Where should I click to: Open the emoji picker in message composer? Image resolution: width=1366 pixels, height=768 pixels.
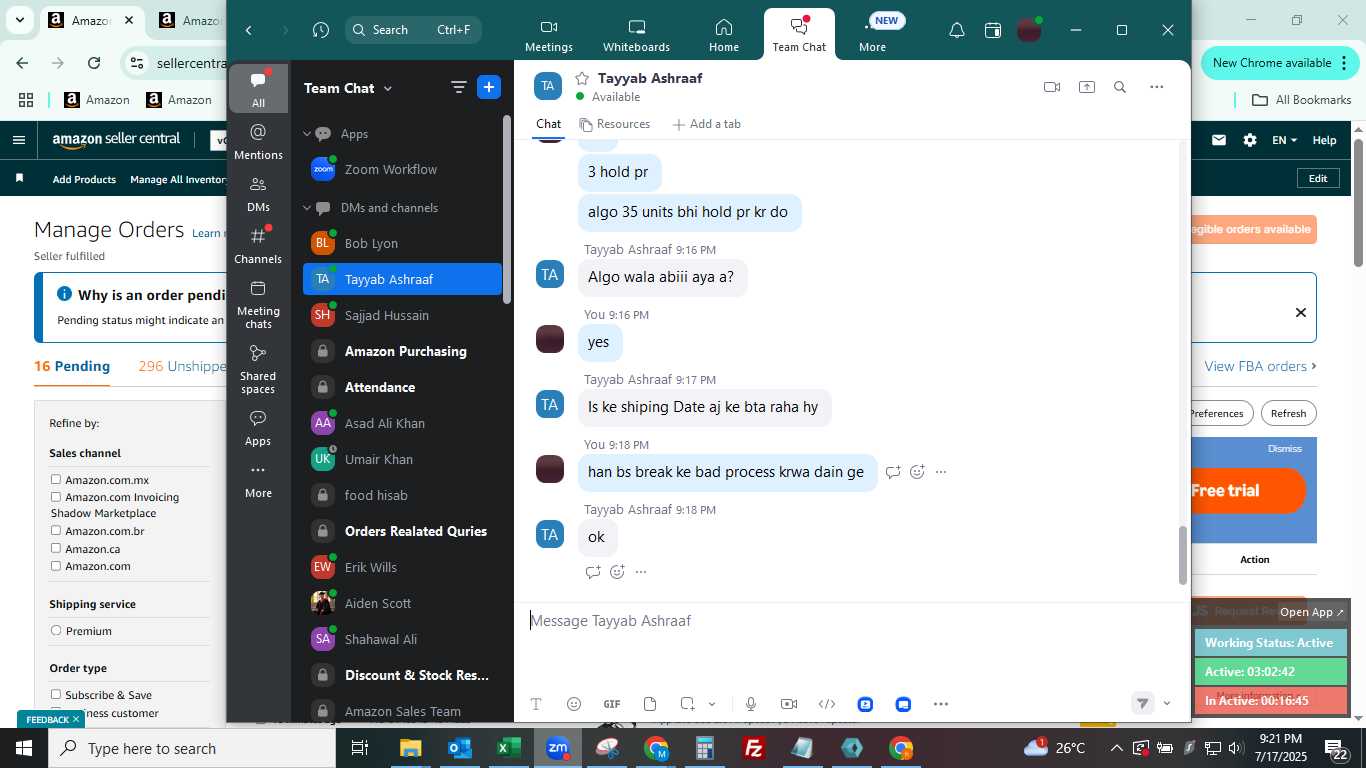(x=574, y=704)
